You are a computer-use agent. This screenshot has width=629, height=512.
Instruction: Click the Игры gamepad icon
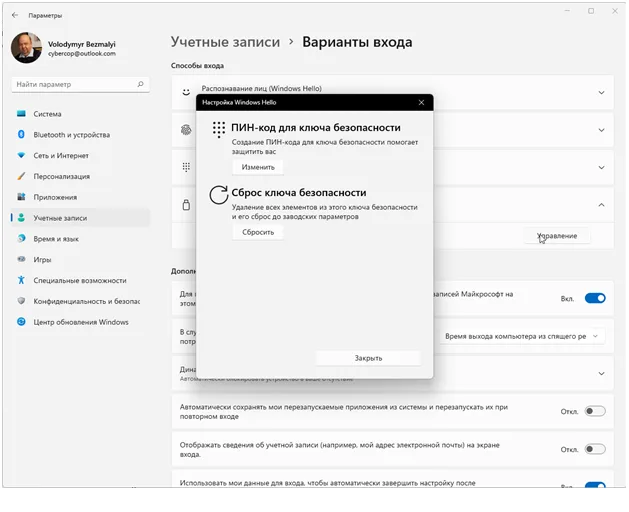click(x=21, y=259)
